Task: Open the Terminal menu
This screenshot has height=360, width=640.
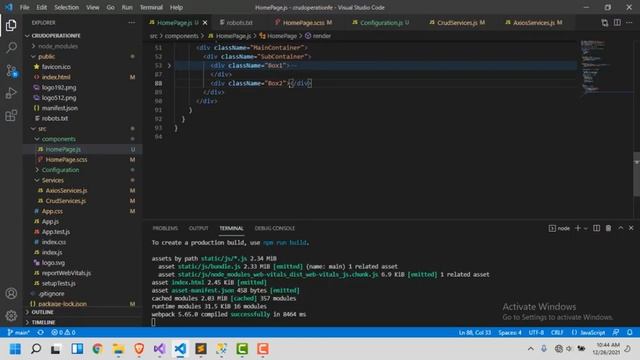Action: [151, 7]
